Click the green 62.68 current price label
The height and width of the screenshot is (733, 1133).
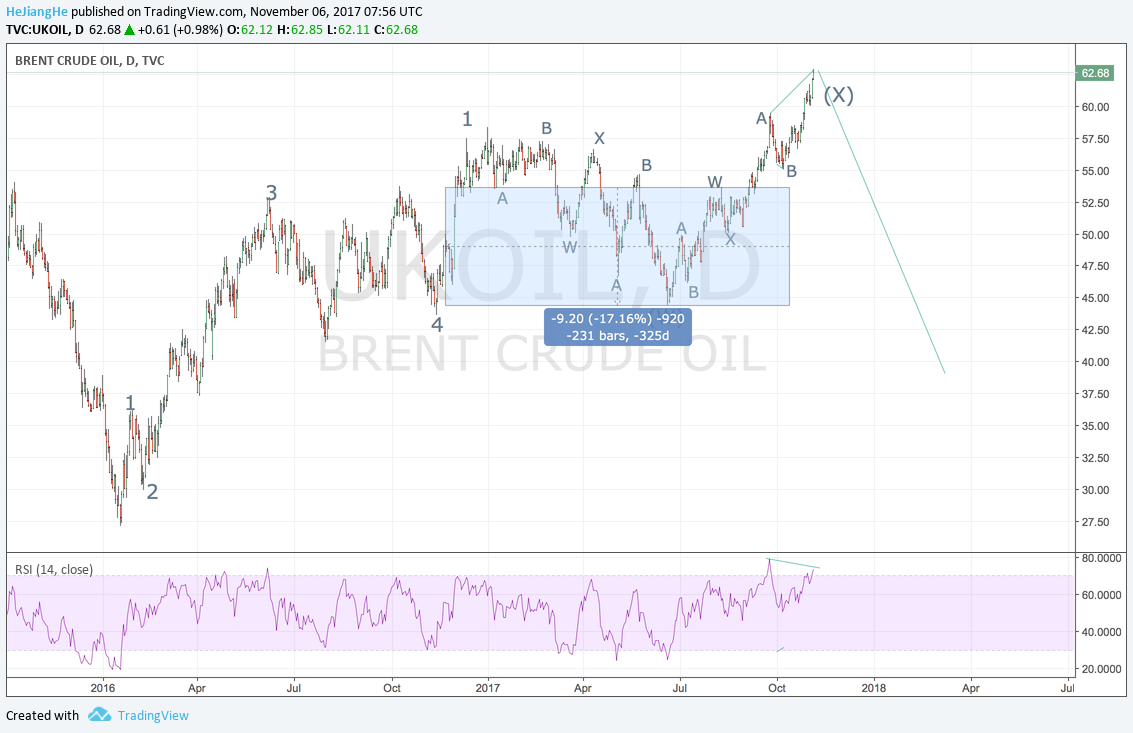1095,73
